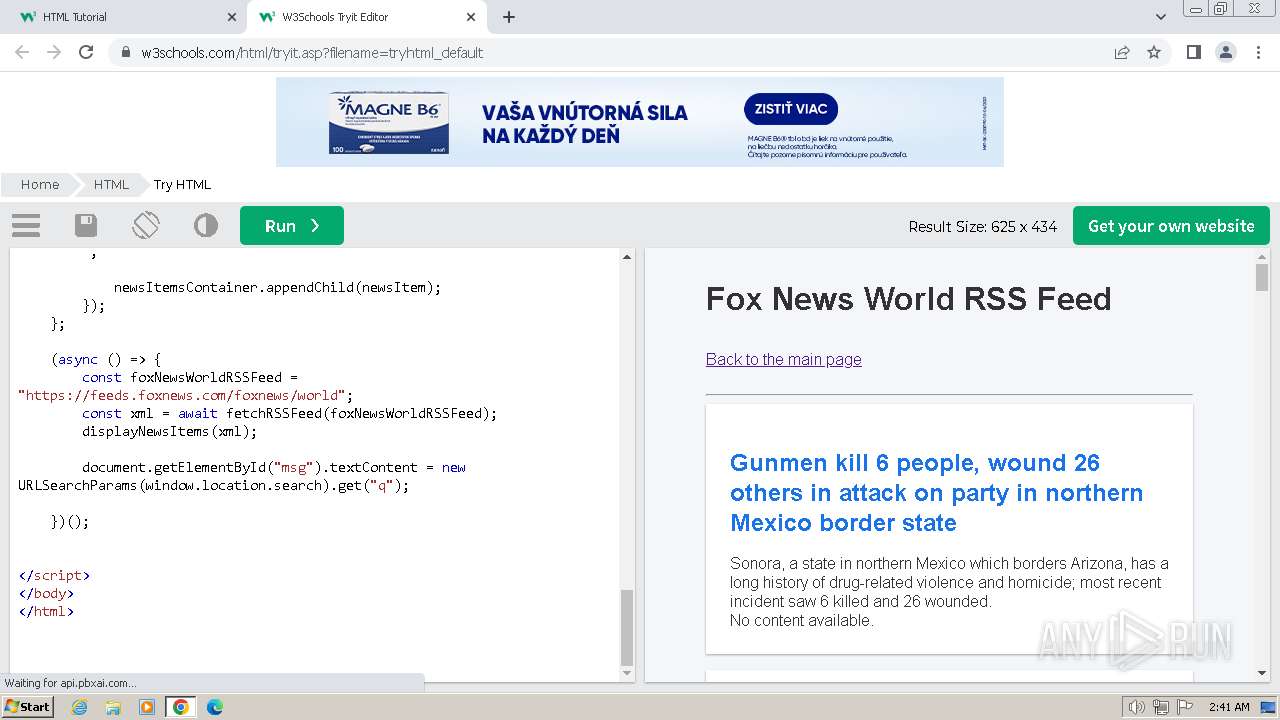Click the code editor scrollbar thumb

click(627, 627)
